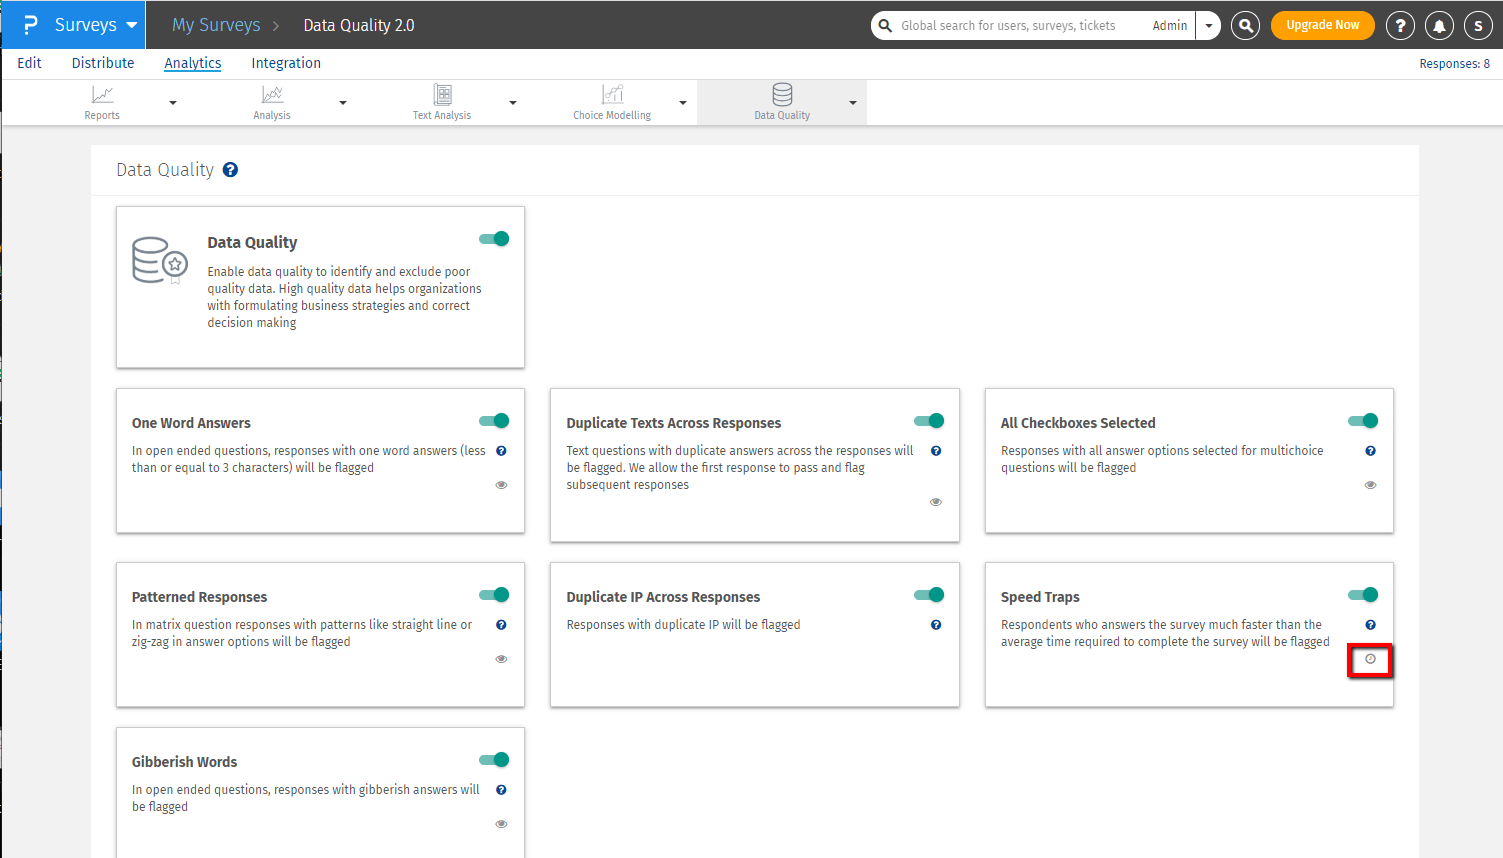Open the Admin search scope dropdown
This screenshot has width=1503, height=858.
point(1208,26)
